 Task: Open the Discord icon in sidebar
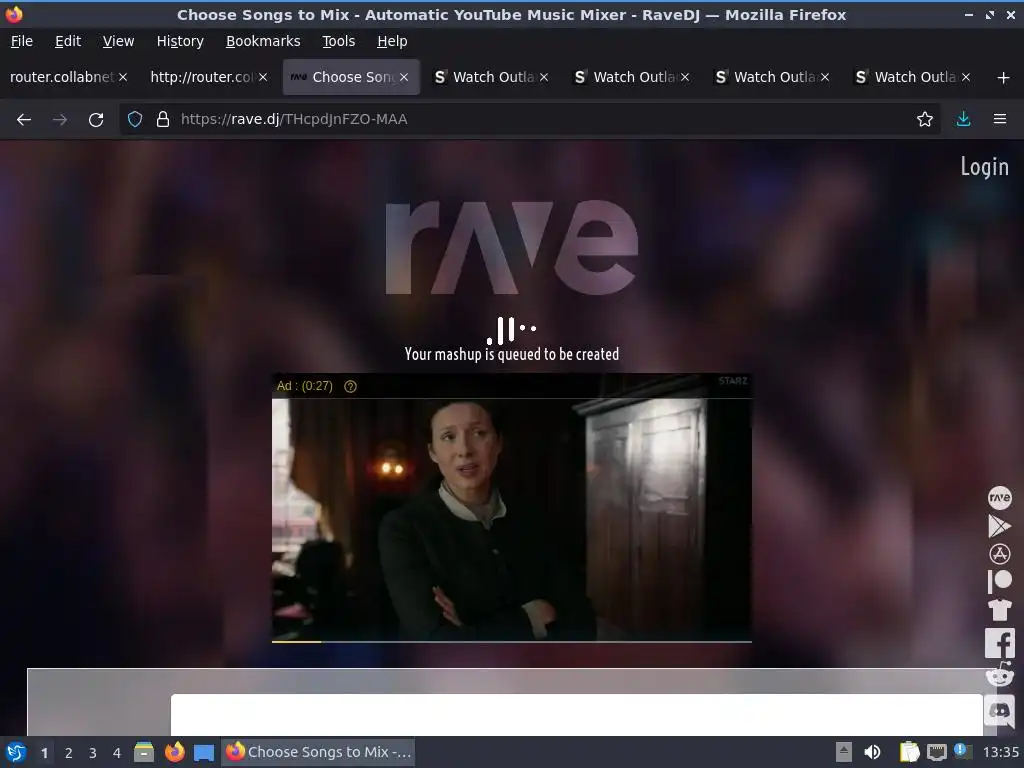(999, 711)
